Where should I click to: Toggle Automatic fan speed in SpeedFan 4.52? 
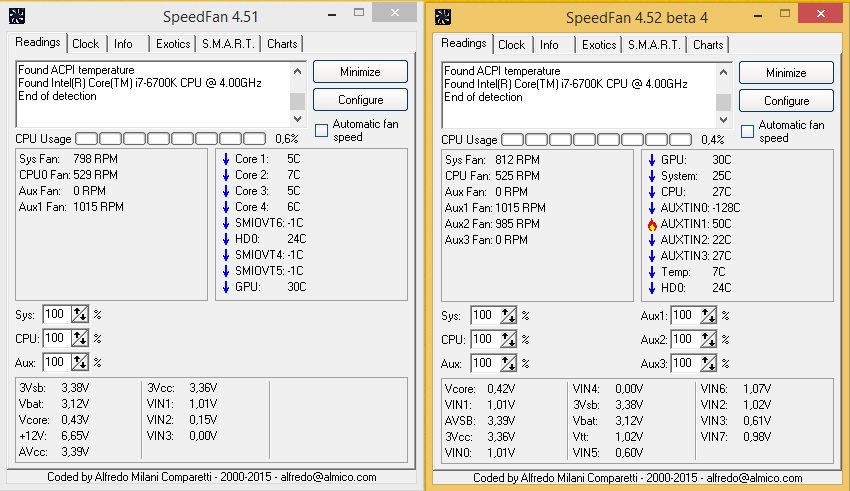pos(747,131)
